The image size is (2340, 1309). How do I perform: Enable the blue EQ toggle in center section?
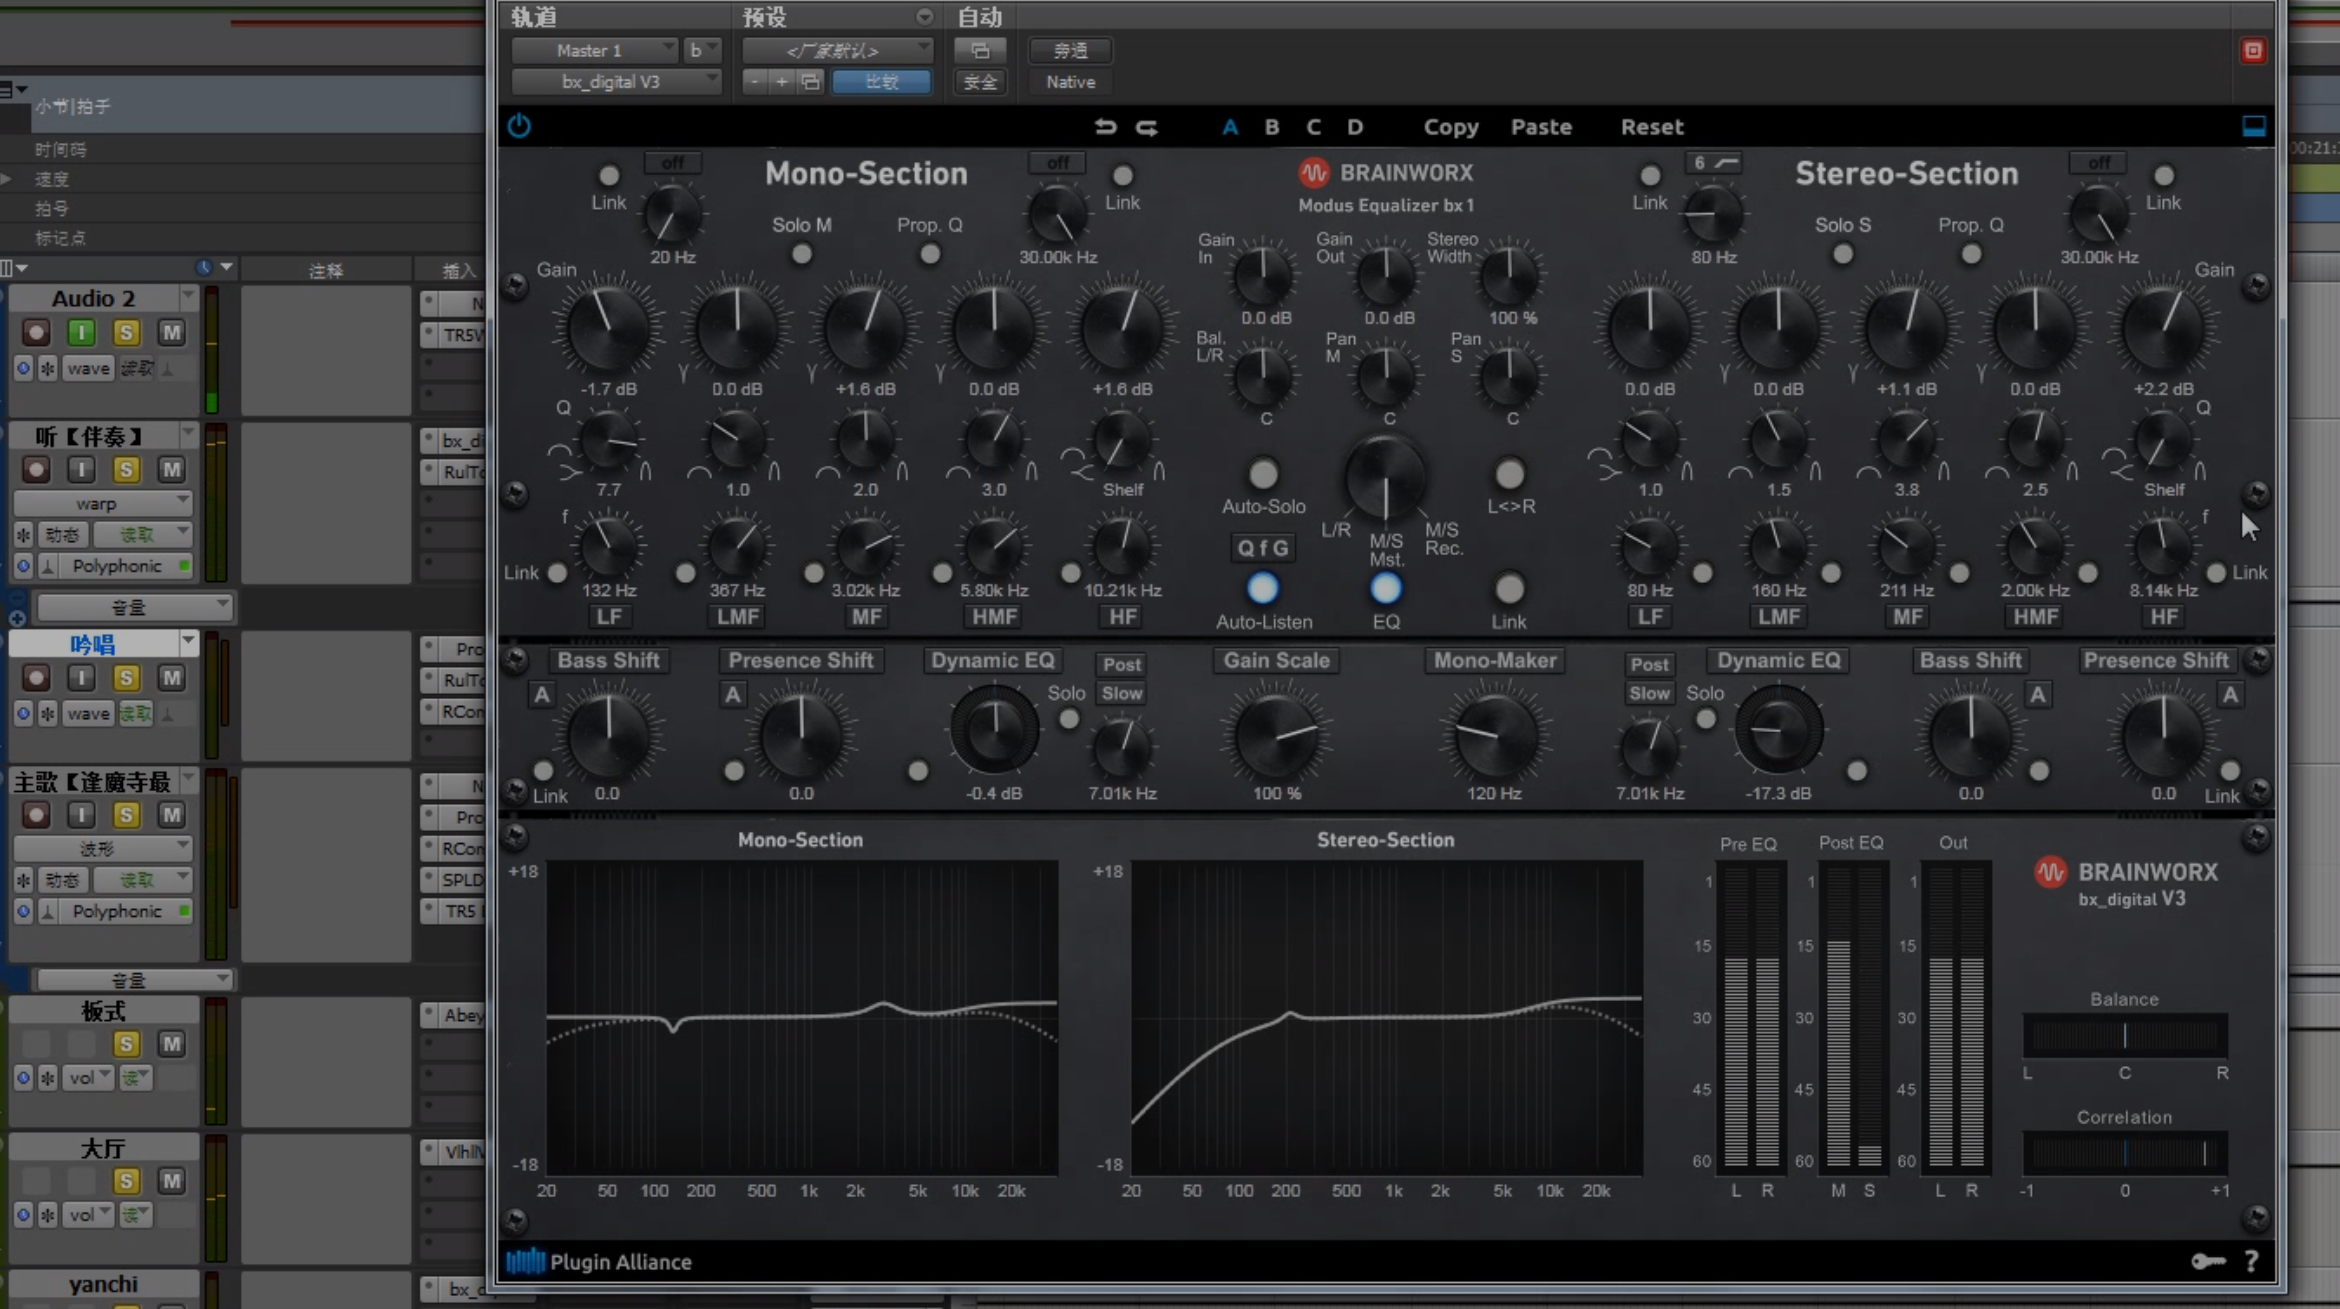[x=1386, y=588]
